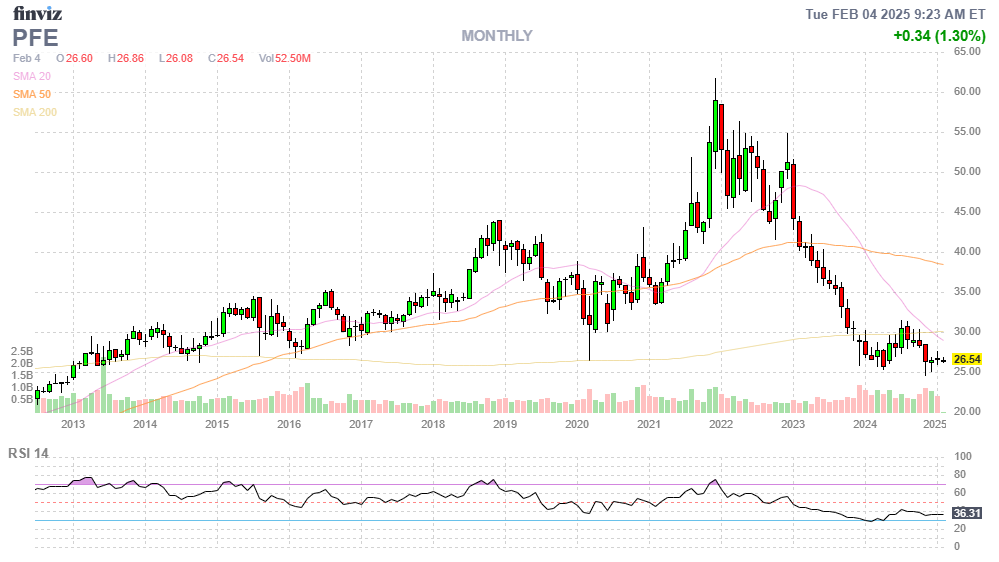Click the Vol 52.50M readout

coord(285,58)
